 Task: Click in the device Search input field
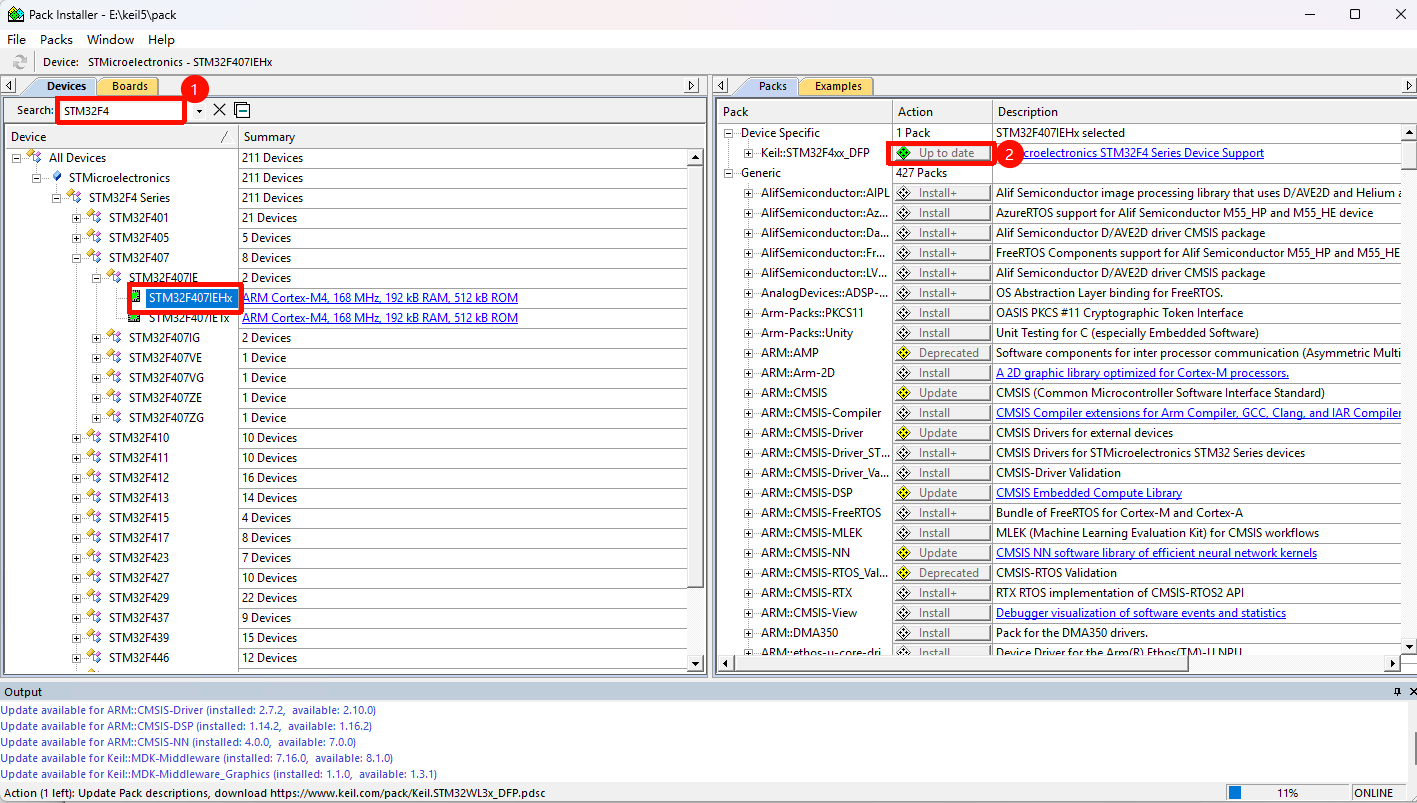(x=120, y=111)
